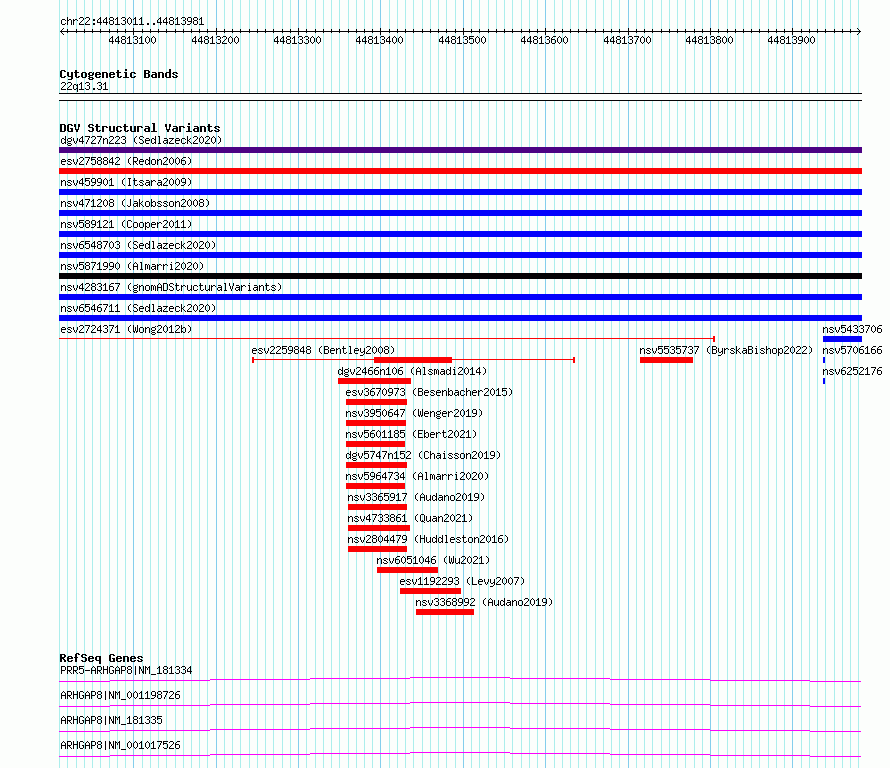Open dgv2466n106 (Alsmadi2014) variant
This screenshot has width=890, height=768.
pyautogui.click(x=412, y=371)
